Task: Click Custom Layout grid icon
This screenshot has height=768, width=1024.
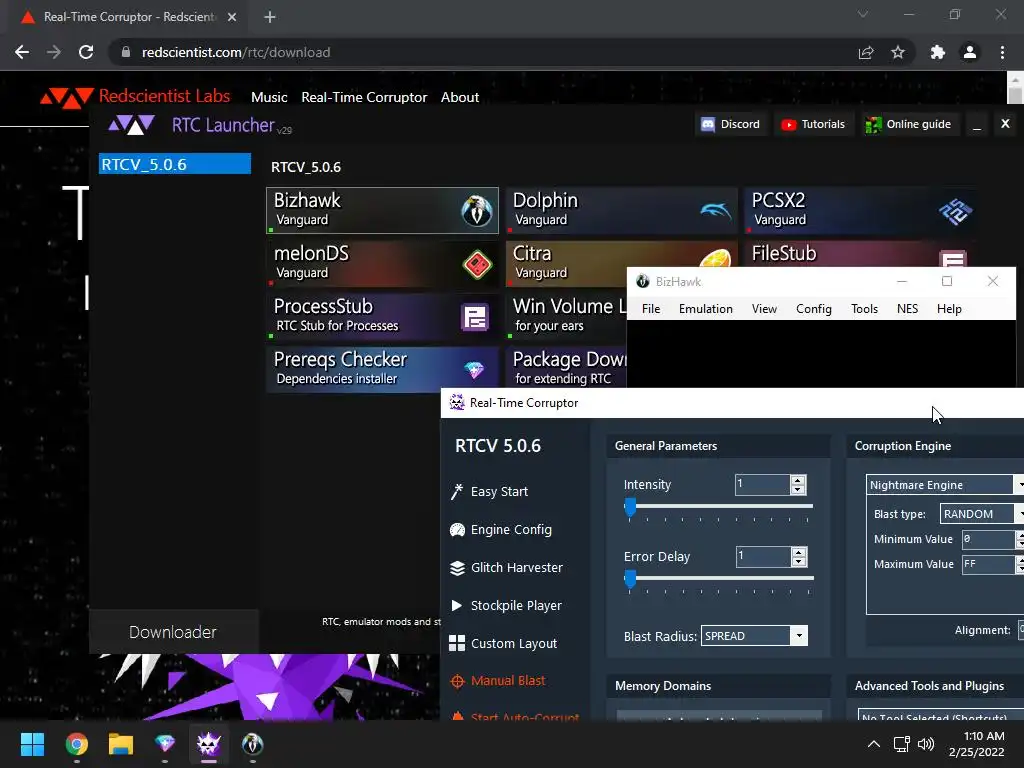Action: tap(457, 643)
